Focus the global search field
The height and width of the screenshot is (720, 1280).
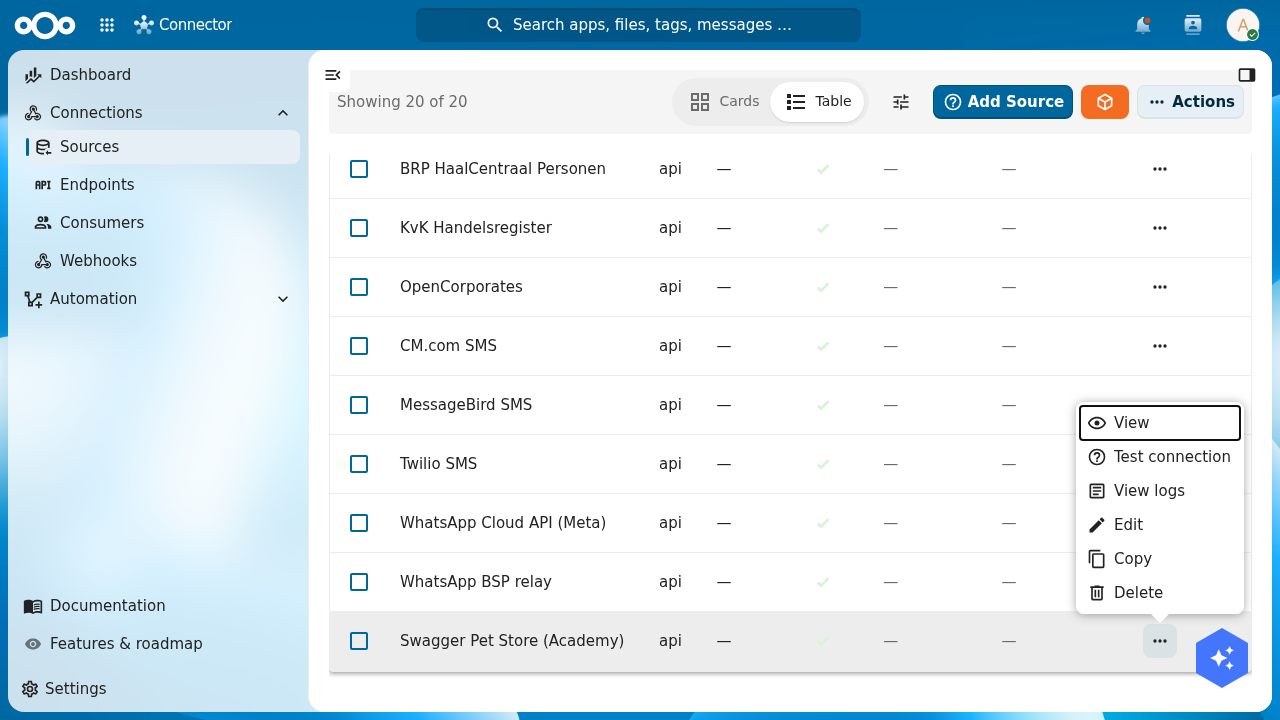pos(638,25)
